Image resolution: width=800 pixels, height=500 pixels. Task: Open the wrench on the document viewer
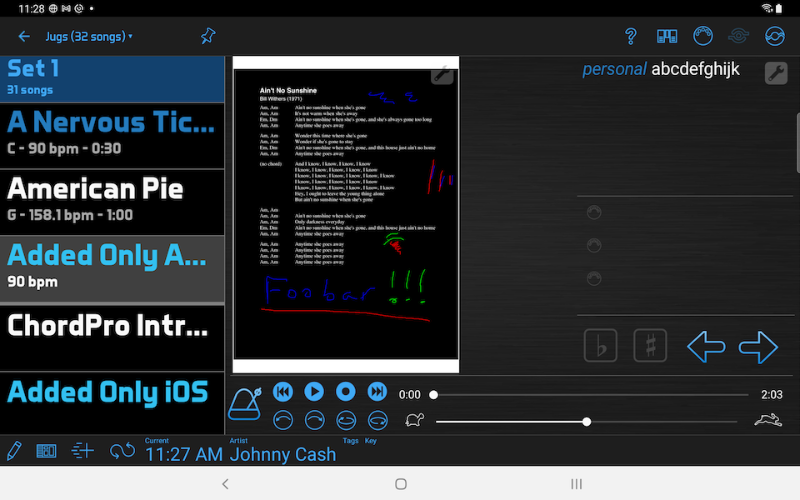click(x=442, y=73)
